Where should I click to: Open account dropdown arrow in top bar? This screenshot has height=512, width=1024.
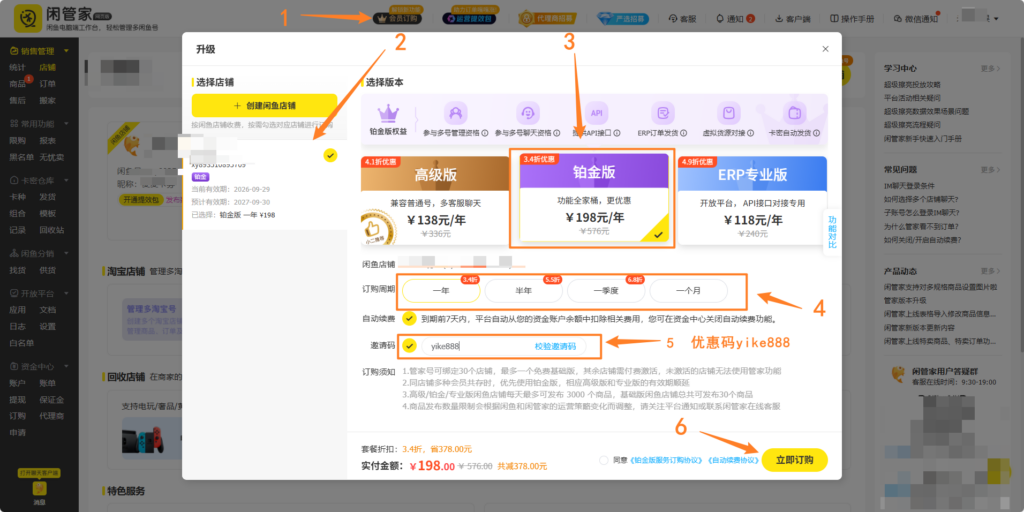pos(997,19)
